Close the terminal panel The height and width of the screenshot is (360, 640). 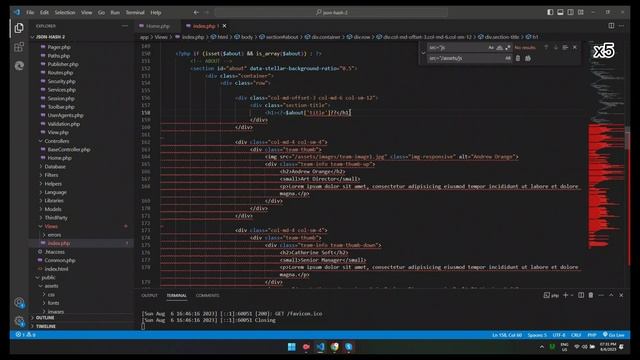tap(621, 295)
